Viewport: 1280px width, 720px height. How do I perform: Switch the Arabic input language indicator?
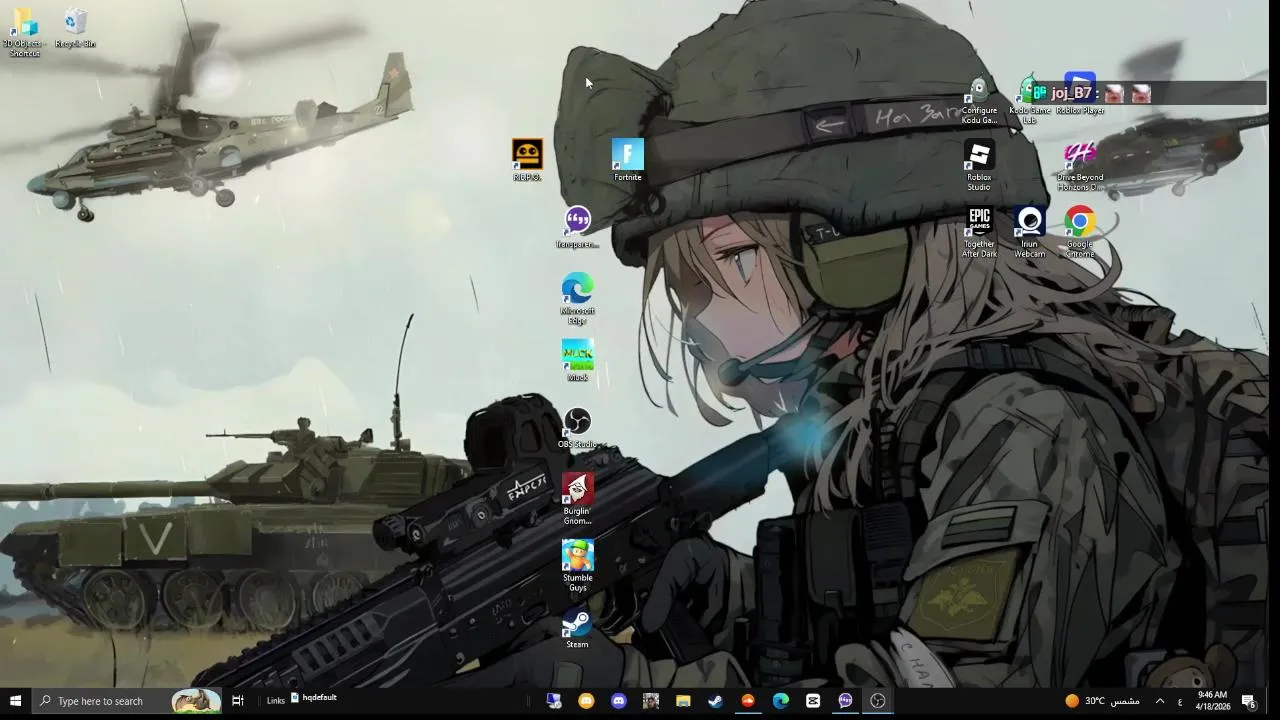coord(1180,701)
